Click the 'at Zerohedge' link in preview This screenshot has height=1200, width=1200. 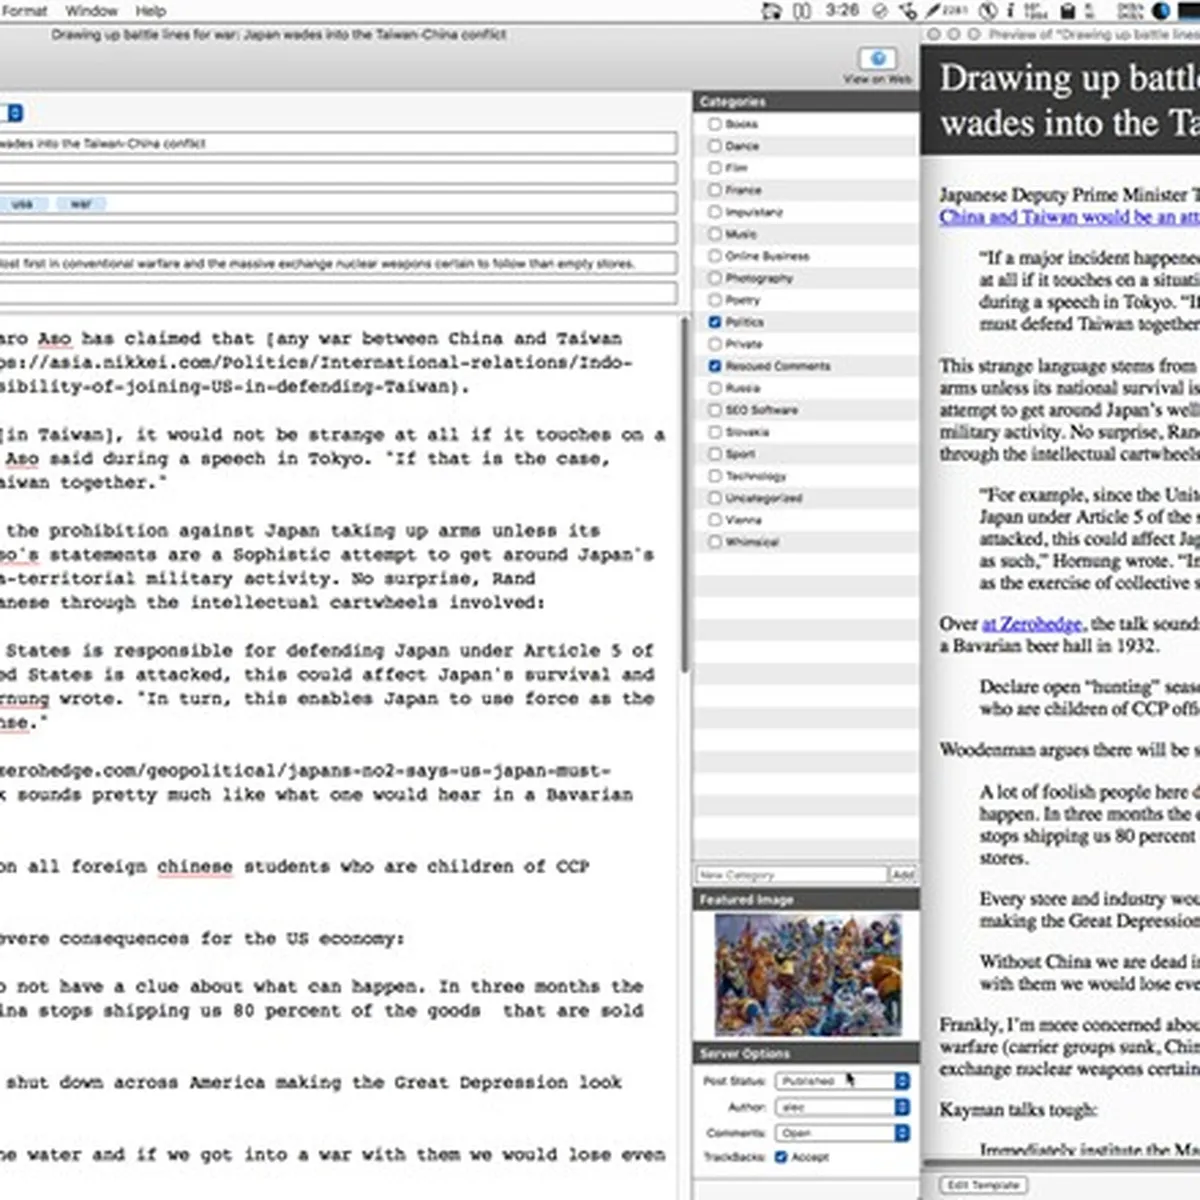(x=1032, y=624)
